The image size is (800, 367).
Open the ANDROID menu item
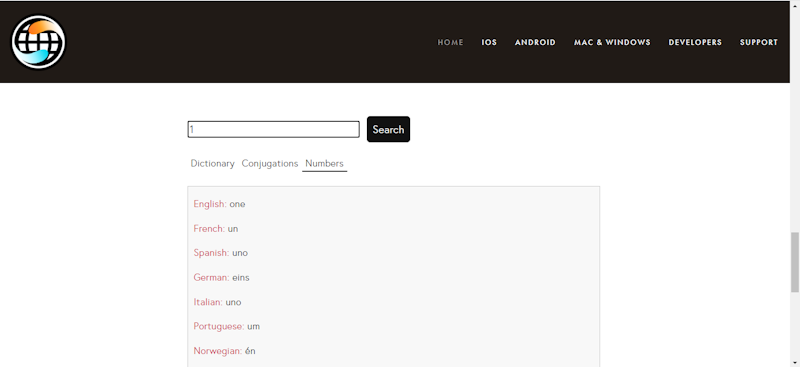(535, 42)
